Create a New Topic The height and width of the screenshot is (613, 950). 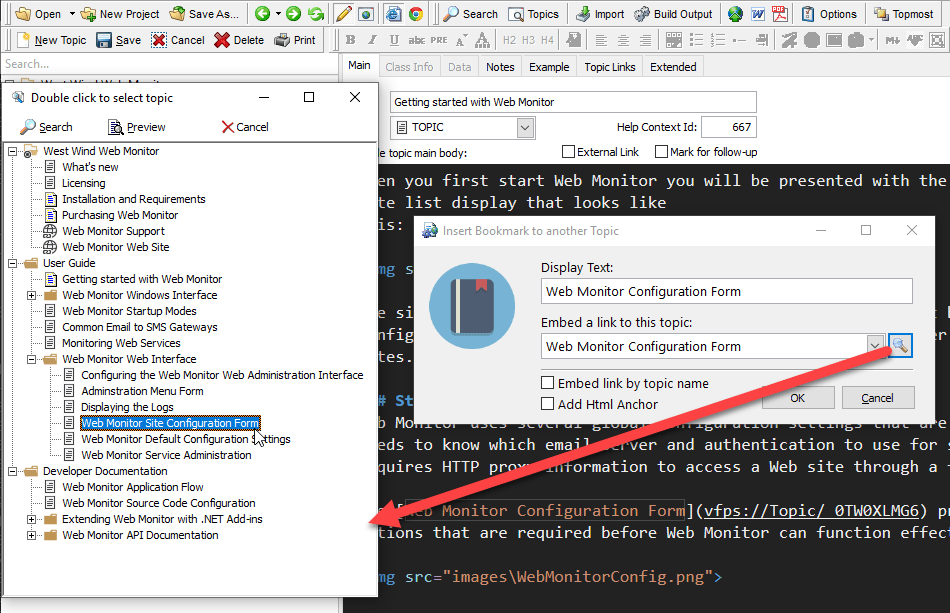[x=51, y=40]
